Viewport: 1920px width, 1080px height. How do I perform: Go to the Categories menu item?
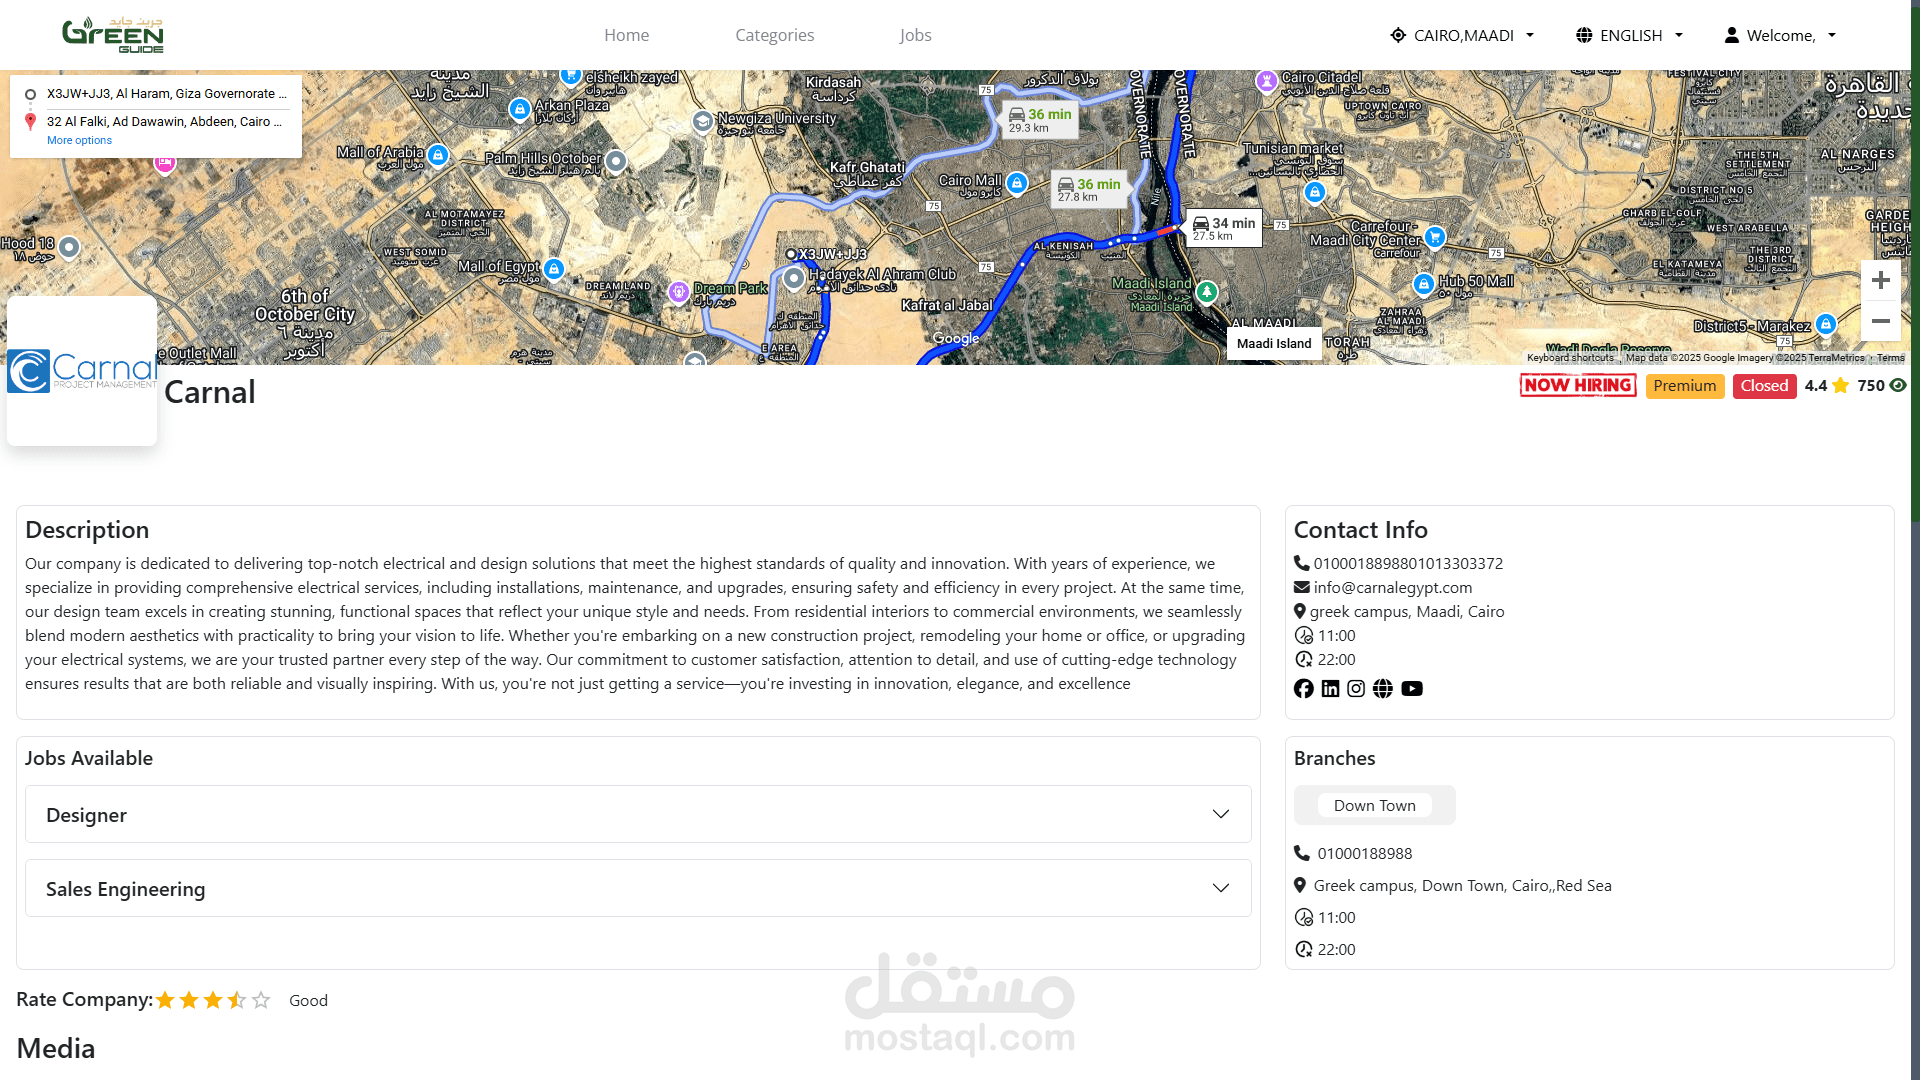click(774, 35)
